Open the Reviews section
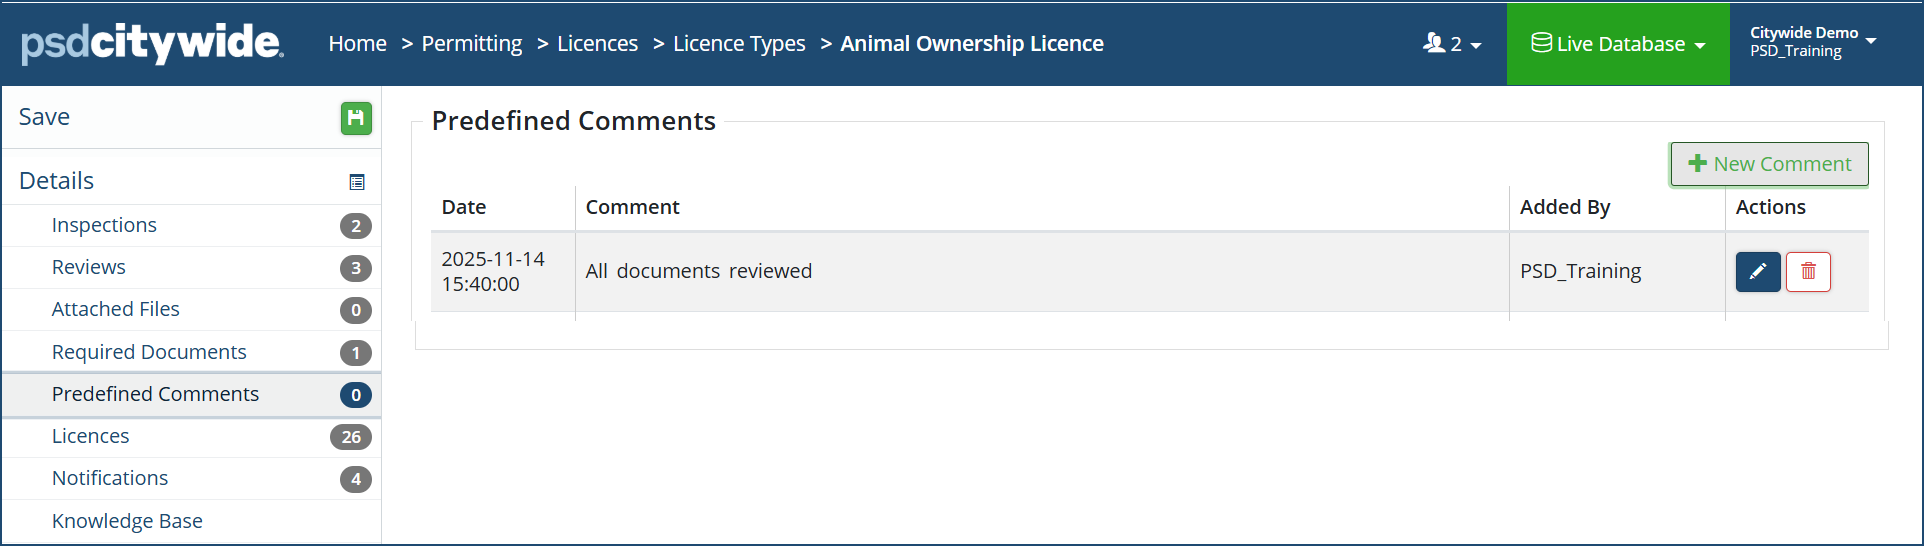1924x546 pixels. tap(89, 267)
